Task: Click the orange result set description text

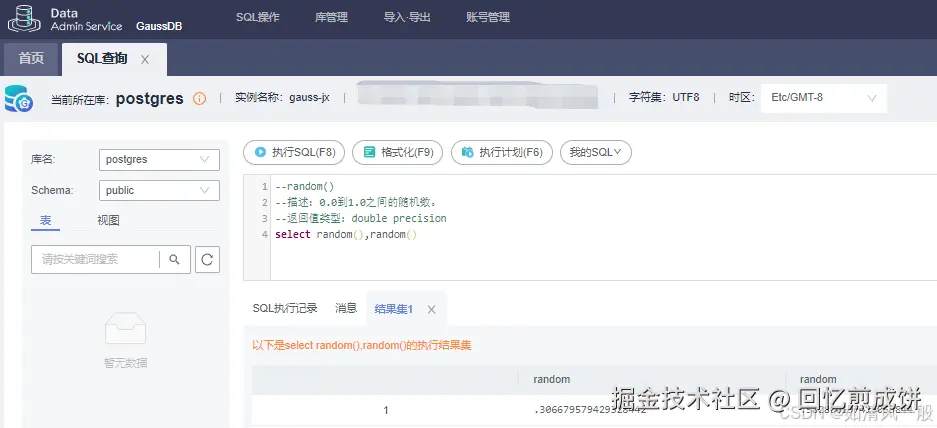Action: tap(362, 346)
